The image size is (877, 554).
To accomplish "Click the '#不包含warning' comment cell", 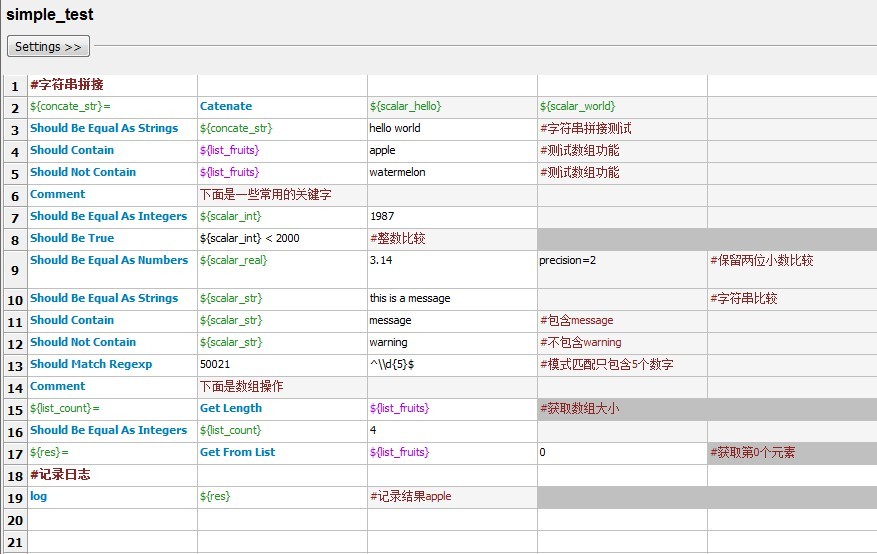I will (x=623, y=343).
